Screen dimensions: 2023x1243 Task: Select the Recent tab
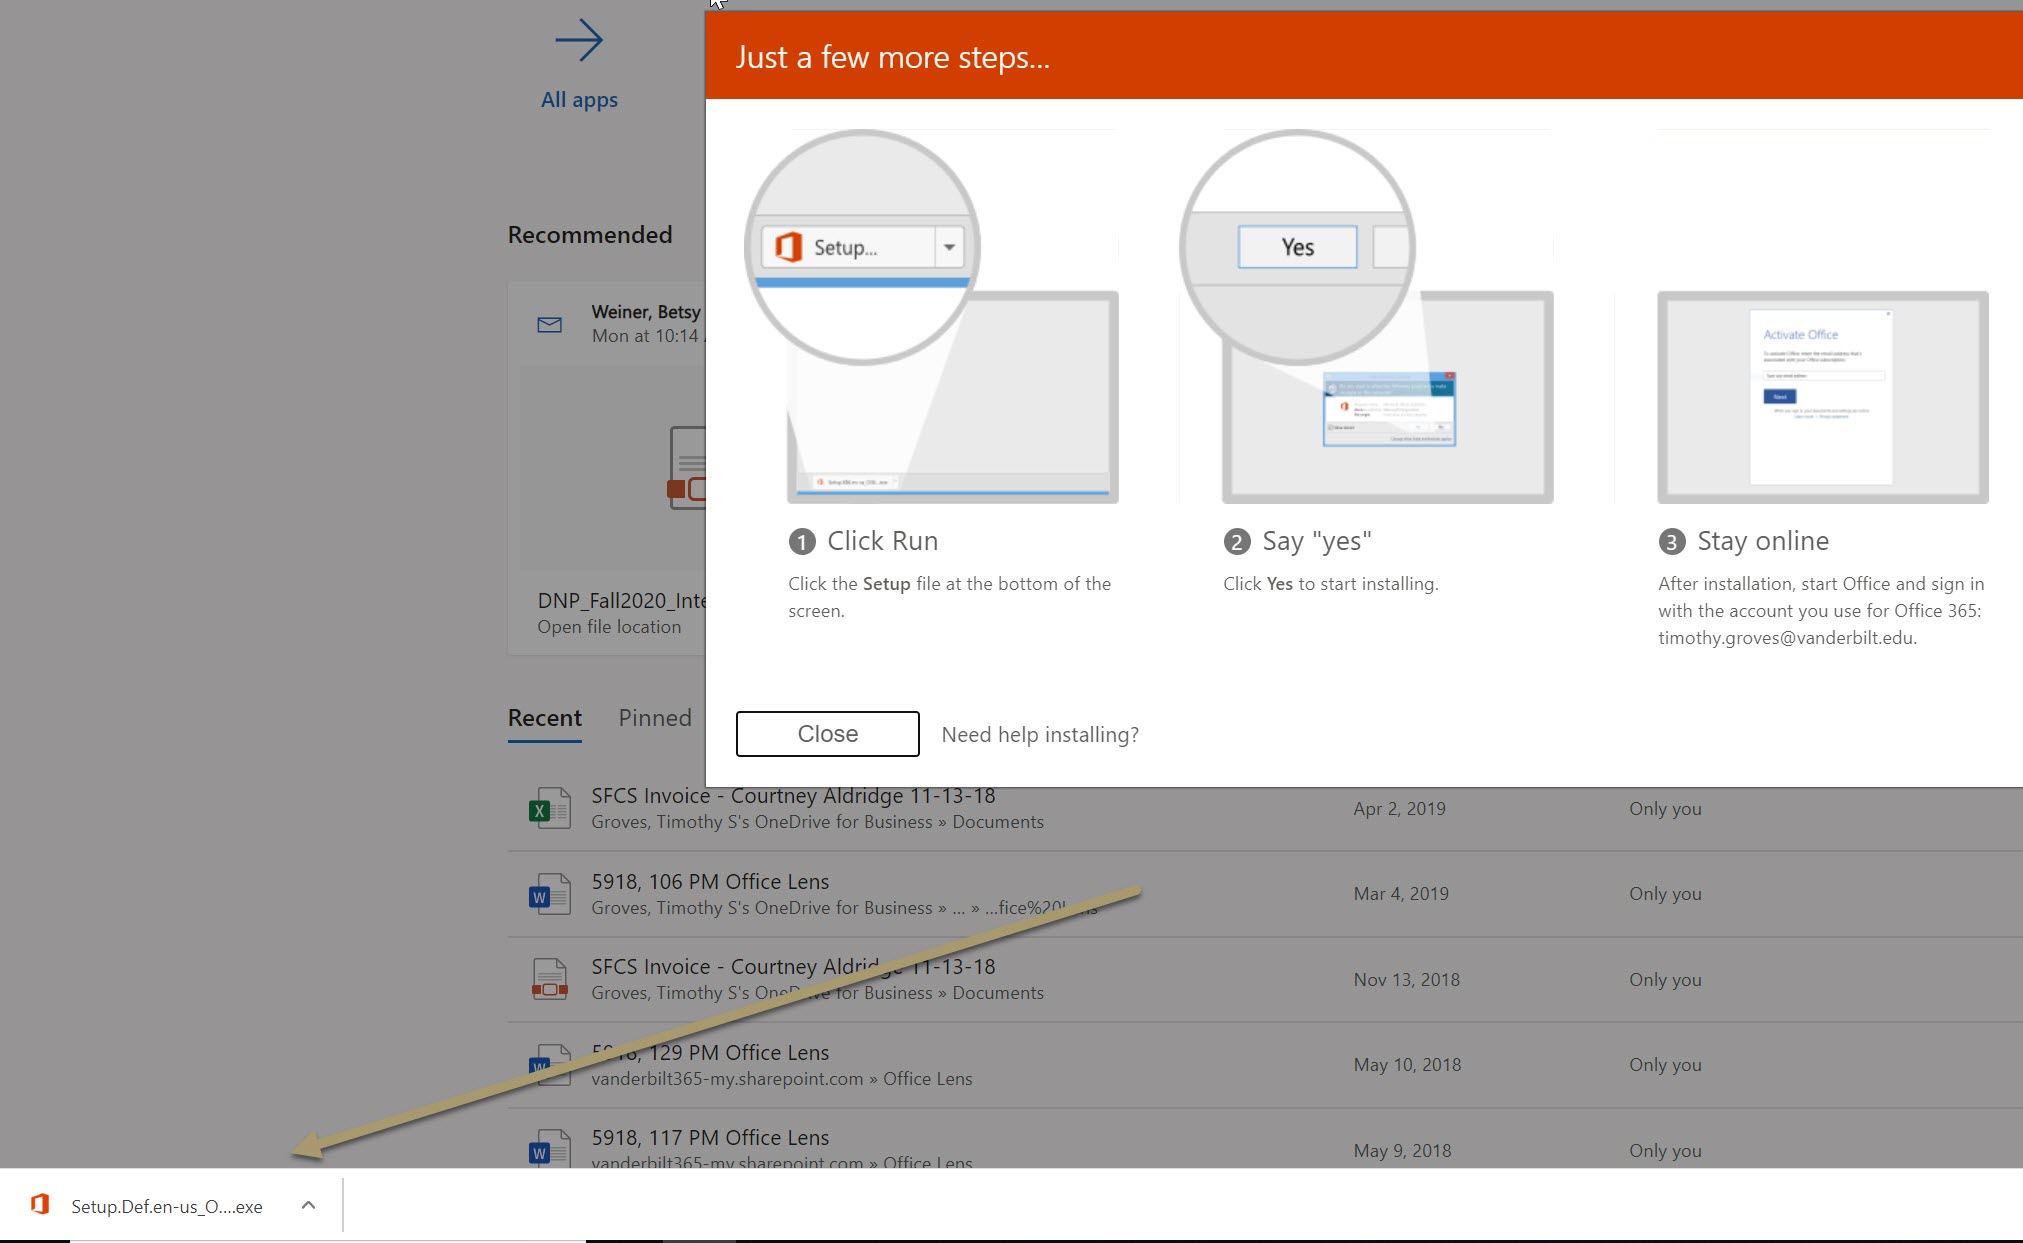tap(544, 718)
